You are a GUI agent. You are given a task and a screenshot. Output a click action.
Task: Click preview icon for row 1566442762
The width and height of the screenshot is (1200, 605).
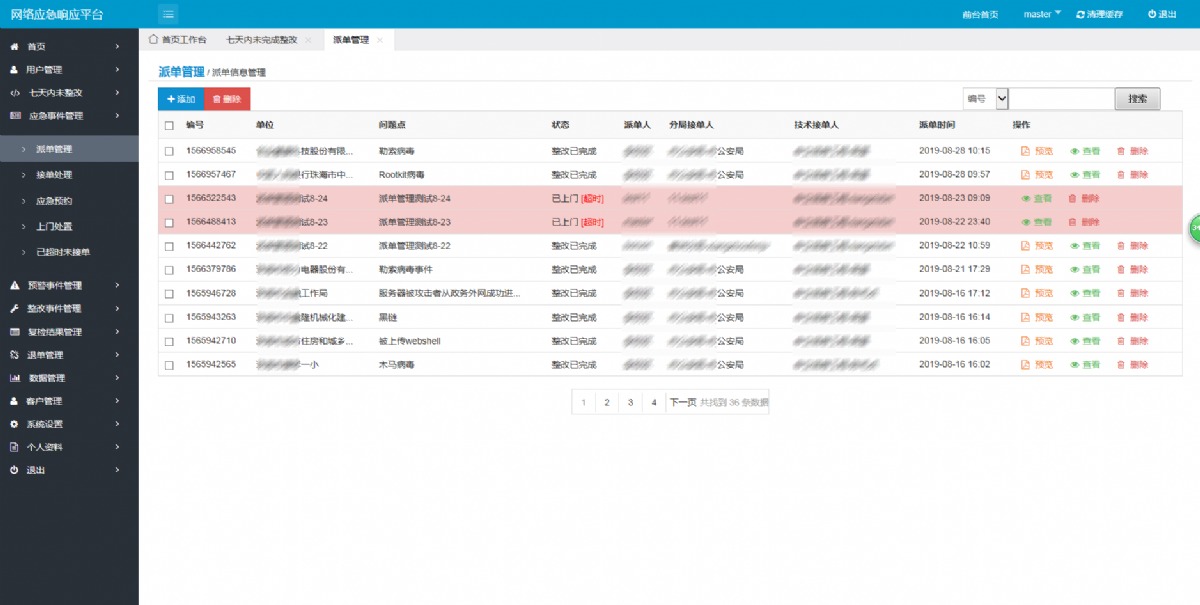click(x=1025, y=246)
